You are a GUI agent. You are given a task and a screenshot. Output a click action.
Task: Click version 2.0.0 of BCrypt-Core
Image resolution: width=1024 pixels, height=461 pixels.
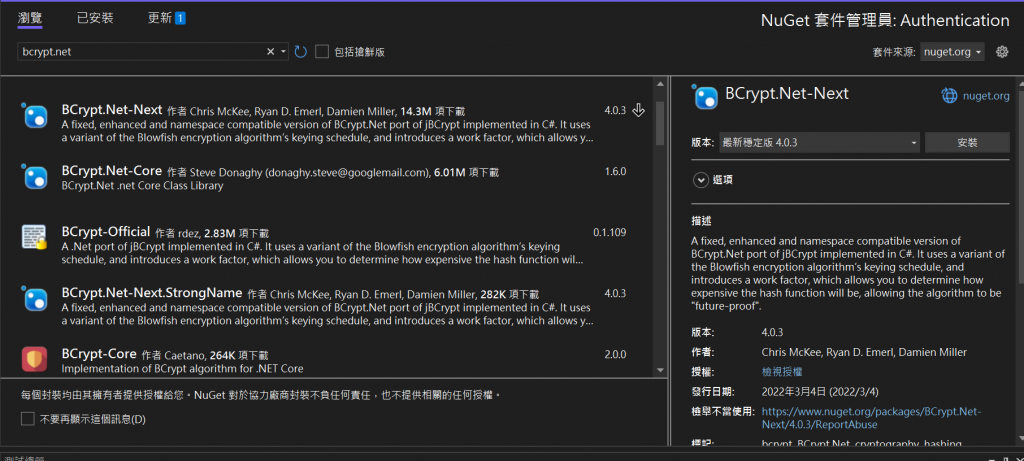tap(615, 355)
